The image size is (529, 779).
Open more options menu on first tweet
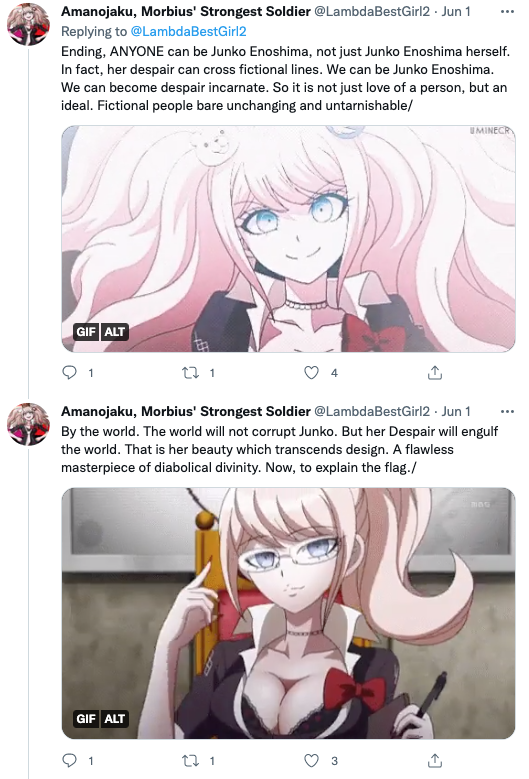tap(507, 11)
